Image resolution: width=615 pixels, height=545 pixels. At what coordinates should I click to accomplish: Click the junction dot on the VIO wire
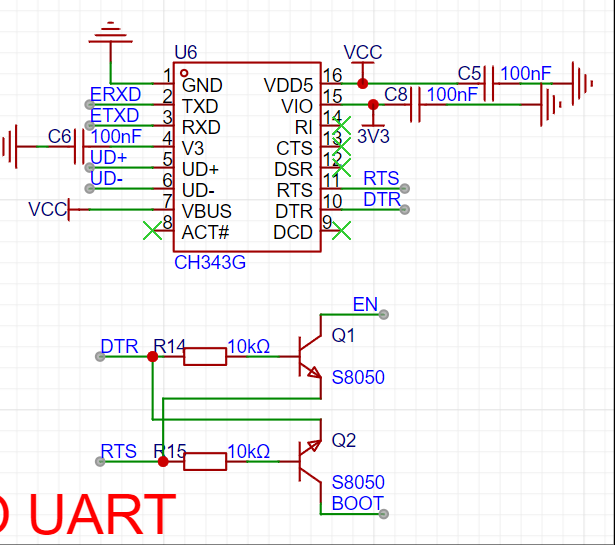[x=373, y=105]
